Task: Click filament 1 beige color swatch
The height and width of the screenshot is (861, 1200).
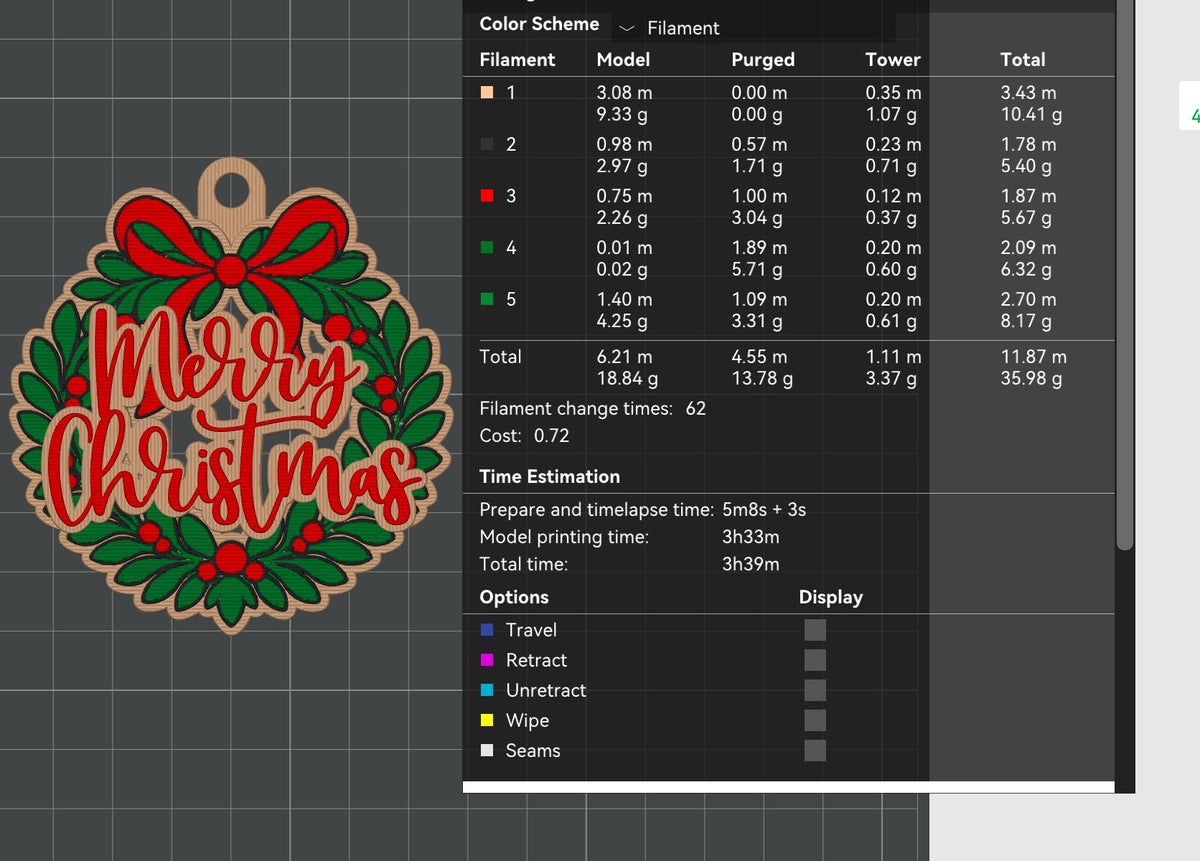Action: click(x=487, y=92)
